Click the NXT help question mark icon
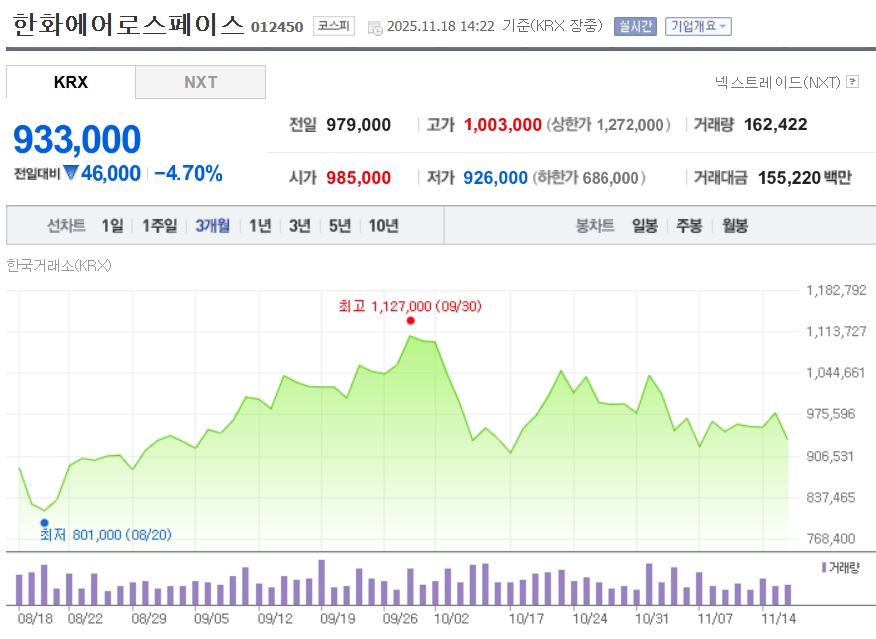The height and width of the screenshot is (639, 876). [x=852, y=82]
